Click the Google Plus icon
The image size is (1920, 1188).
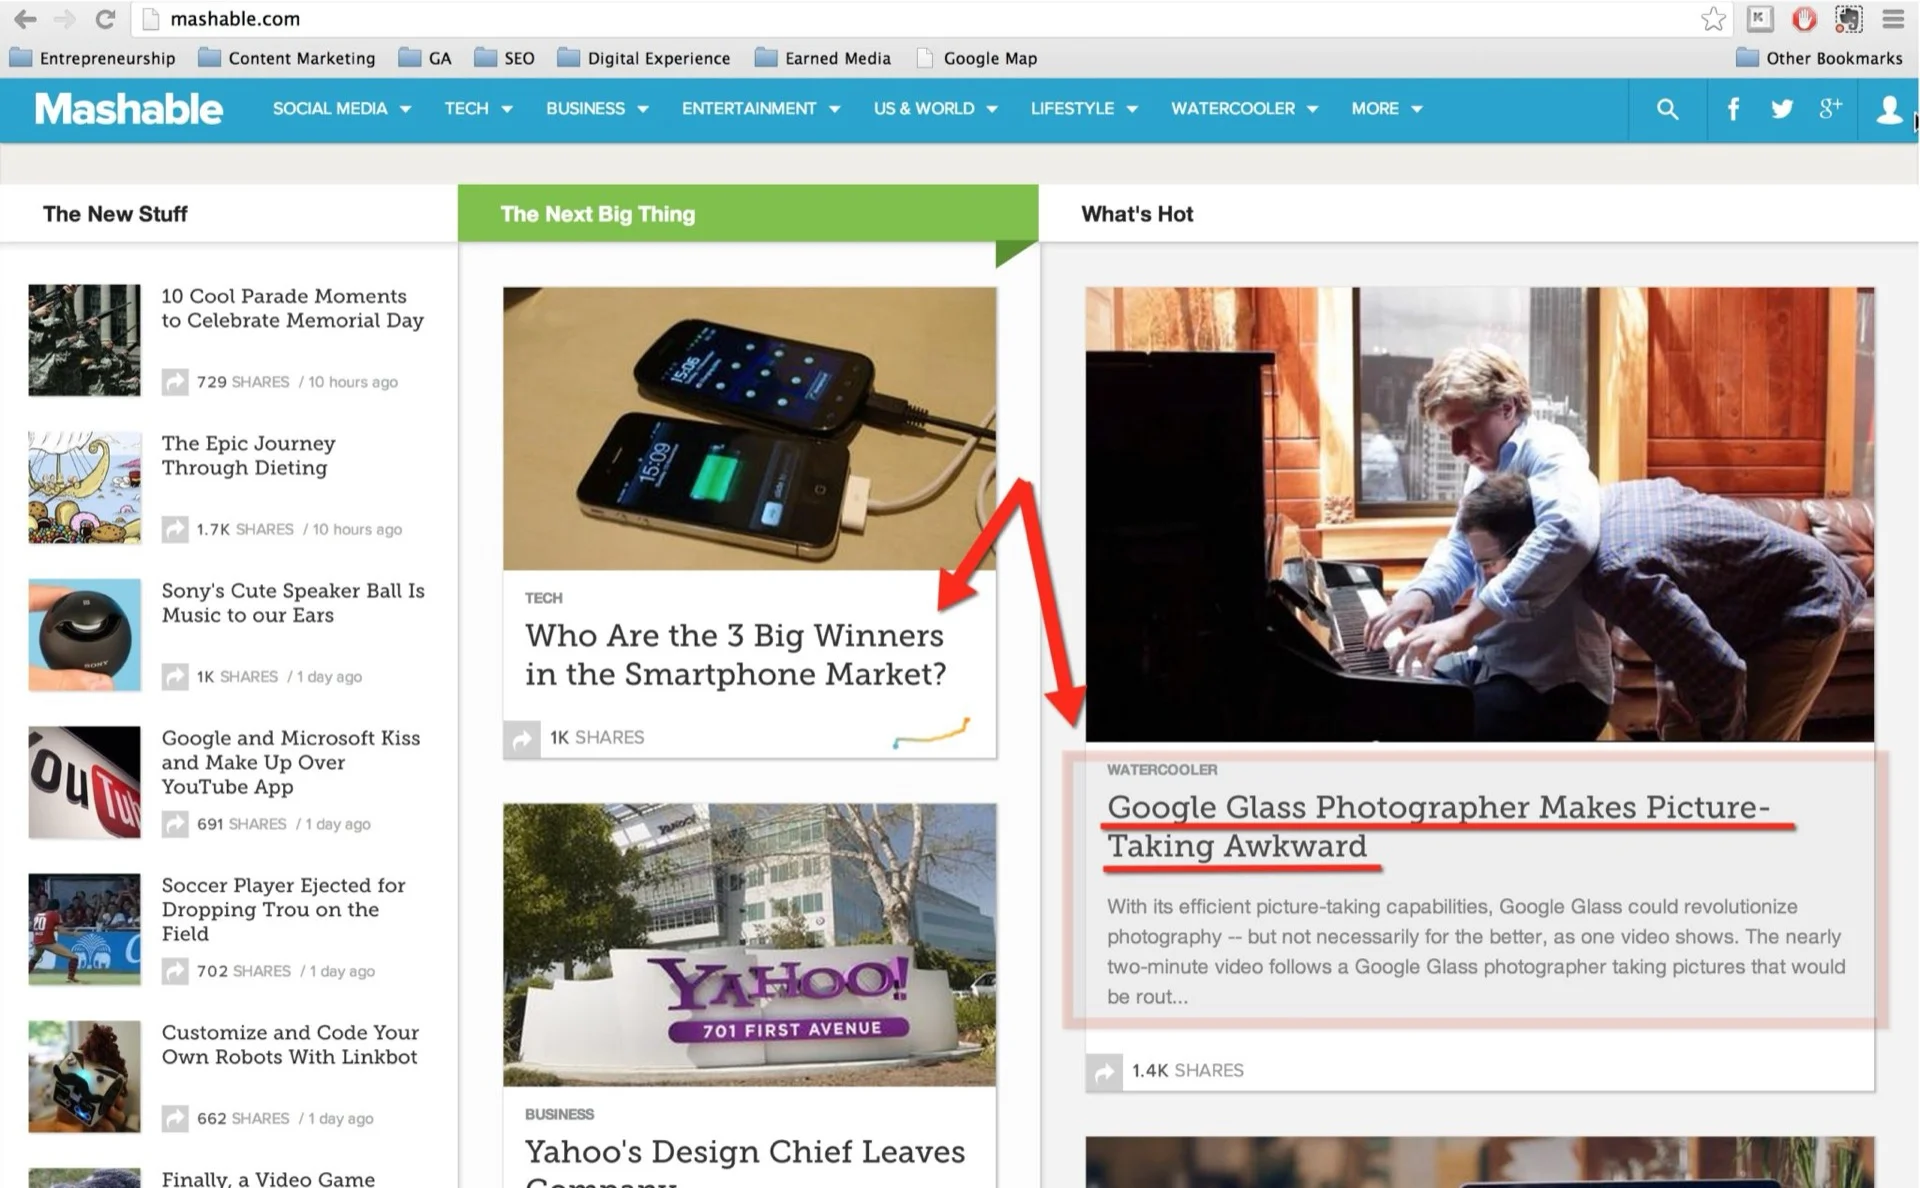click(x=1830, y=109)
